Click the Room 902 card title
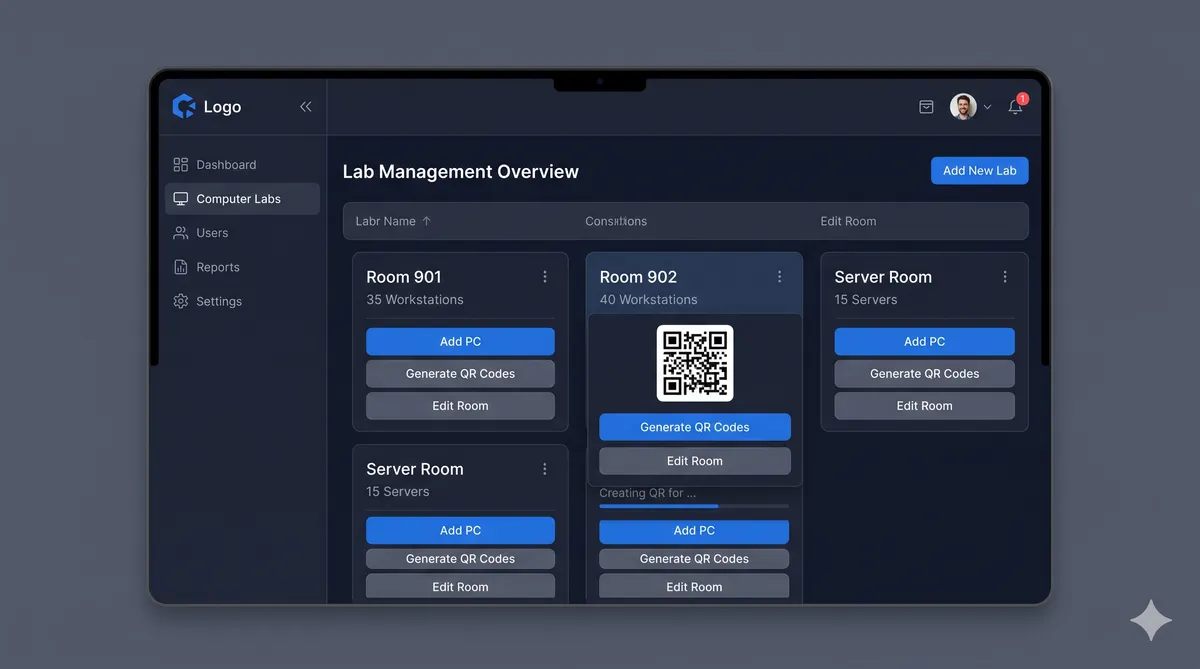The image size is (1200, 669). coord(638,277)
